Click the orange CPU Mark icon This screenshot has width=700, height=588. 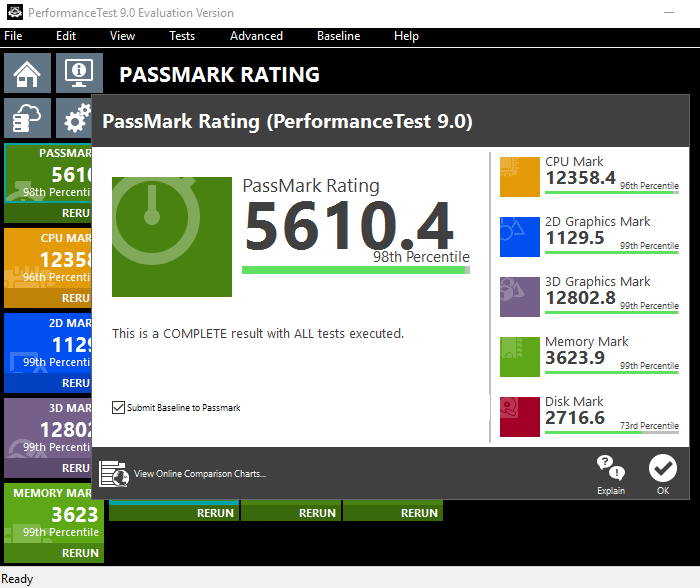tap(520, 177)
